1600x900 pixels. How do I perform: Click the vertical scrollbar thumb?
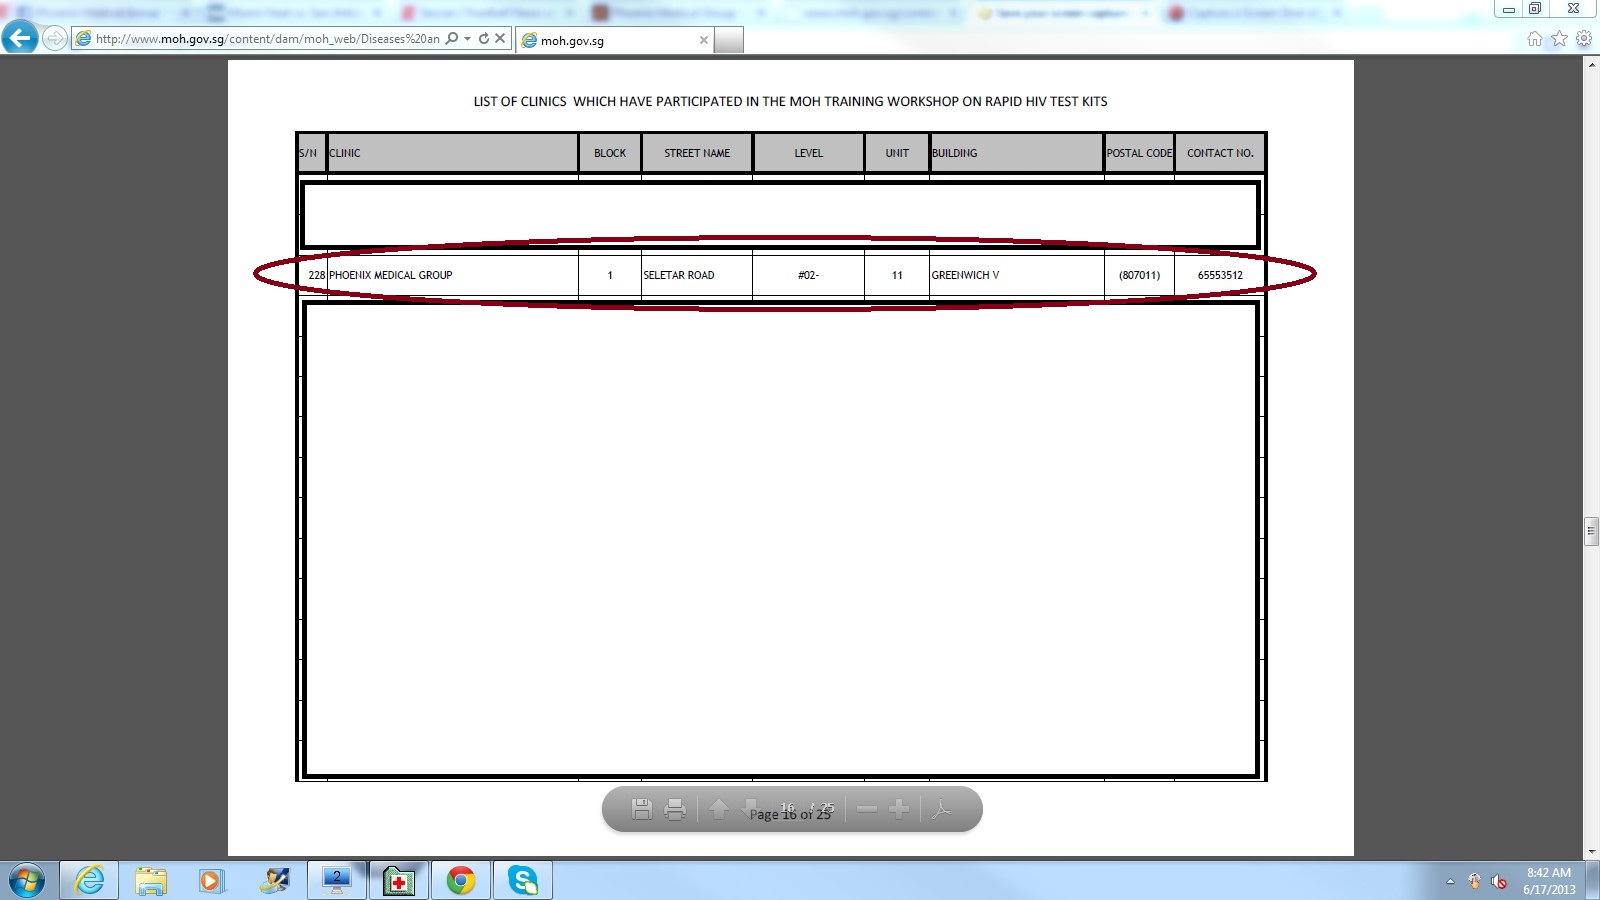pos(1591,531)
